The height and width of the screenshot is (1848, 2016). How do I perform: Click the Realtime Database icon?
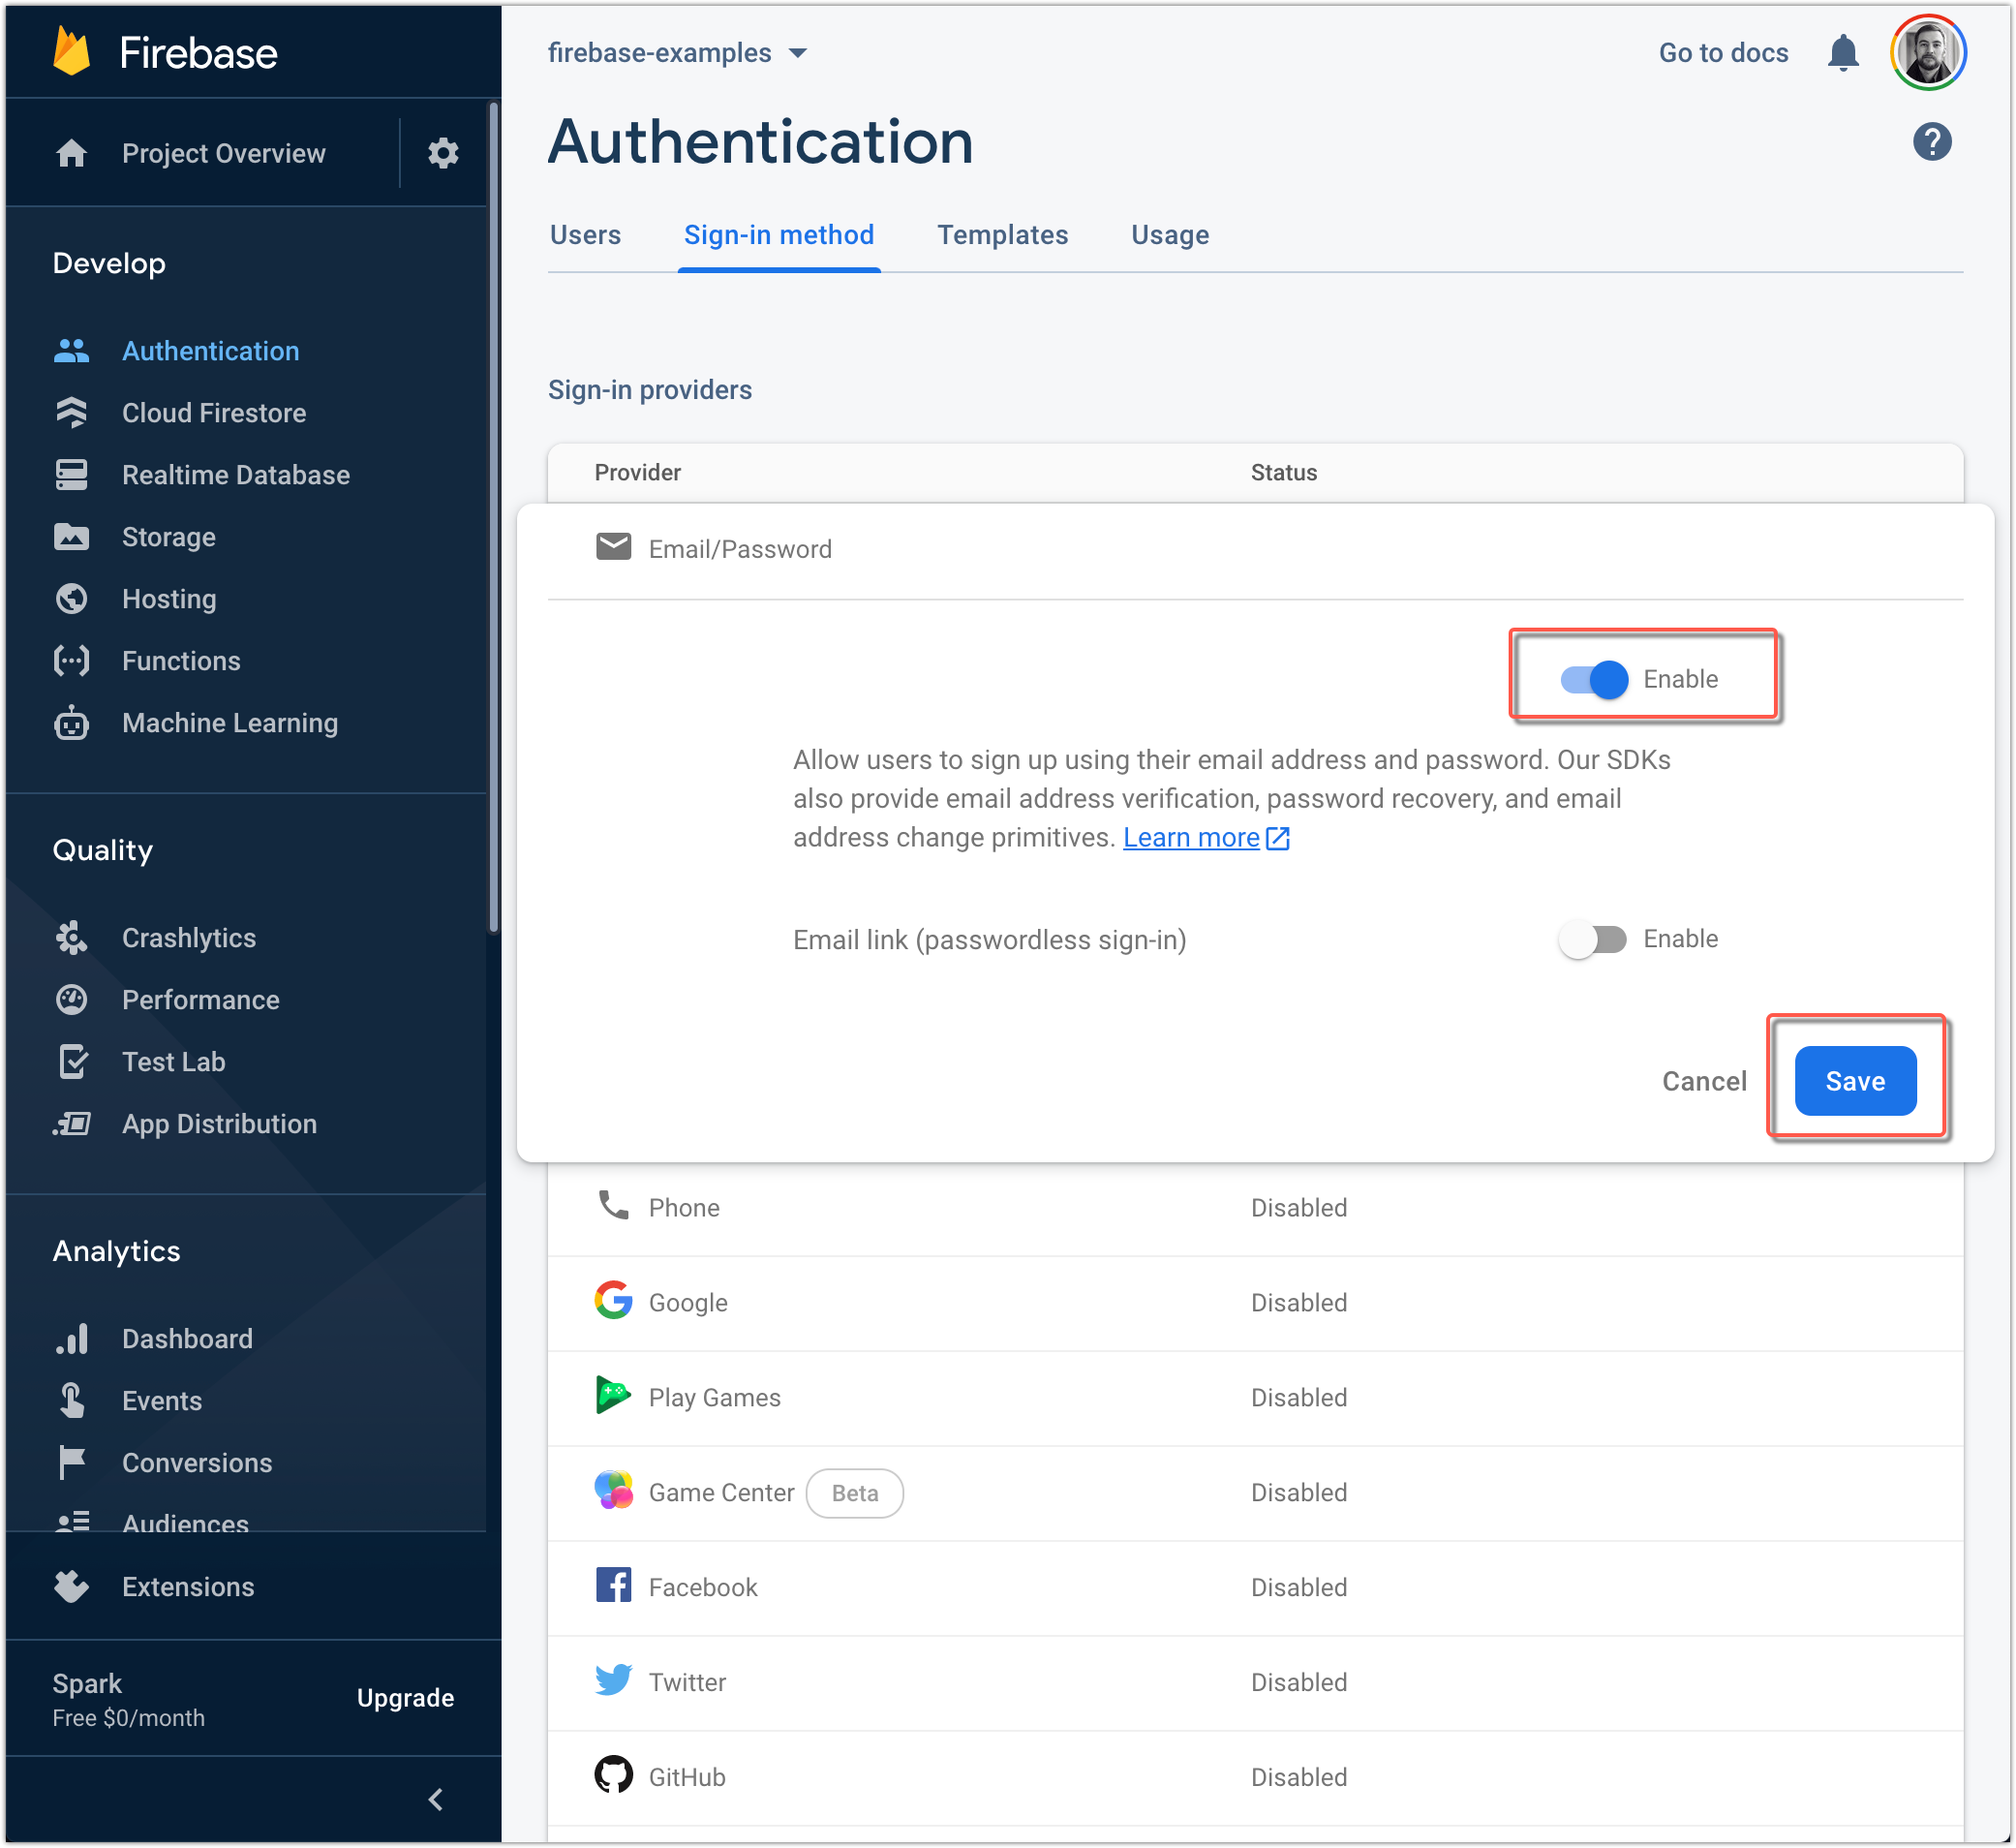coord(72,475)
